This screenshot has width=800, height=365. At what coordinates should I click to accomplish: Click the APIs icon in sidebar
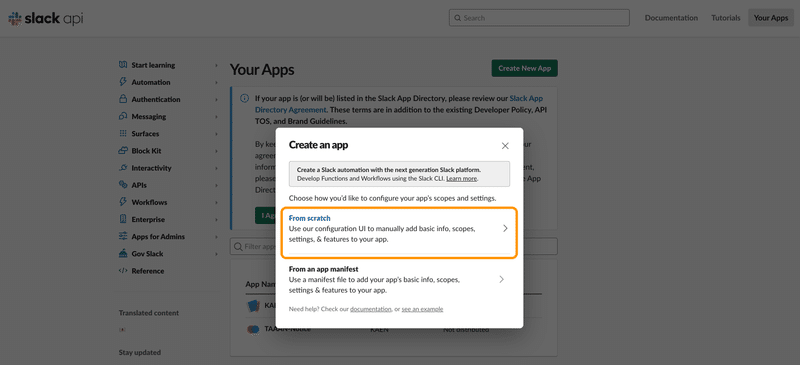pos(122,185)
